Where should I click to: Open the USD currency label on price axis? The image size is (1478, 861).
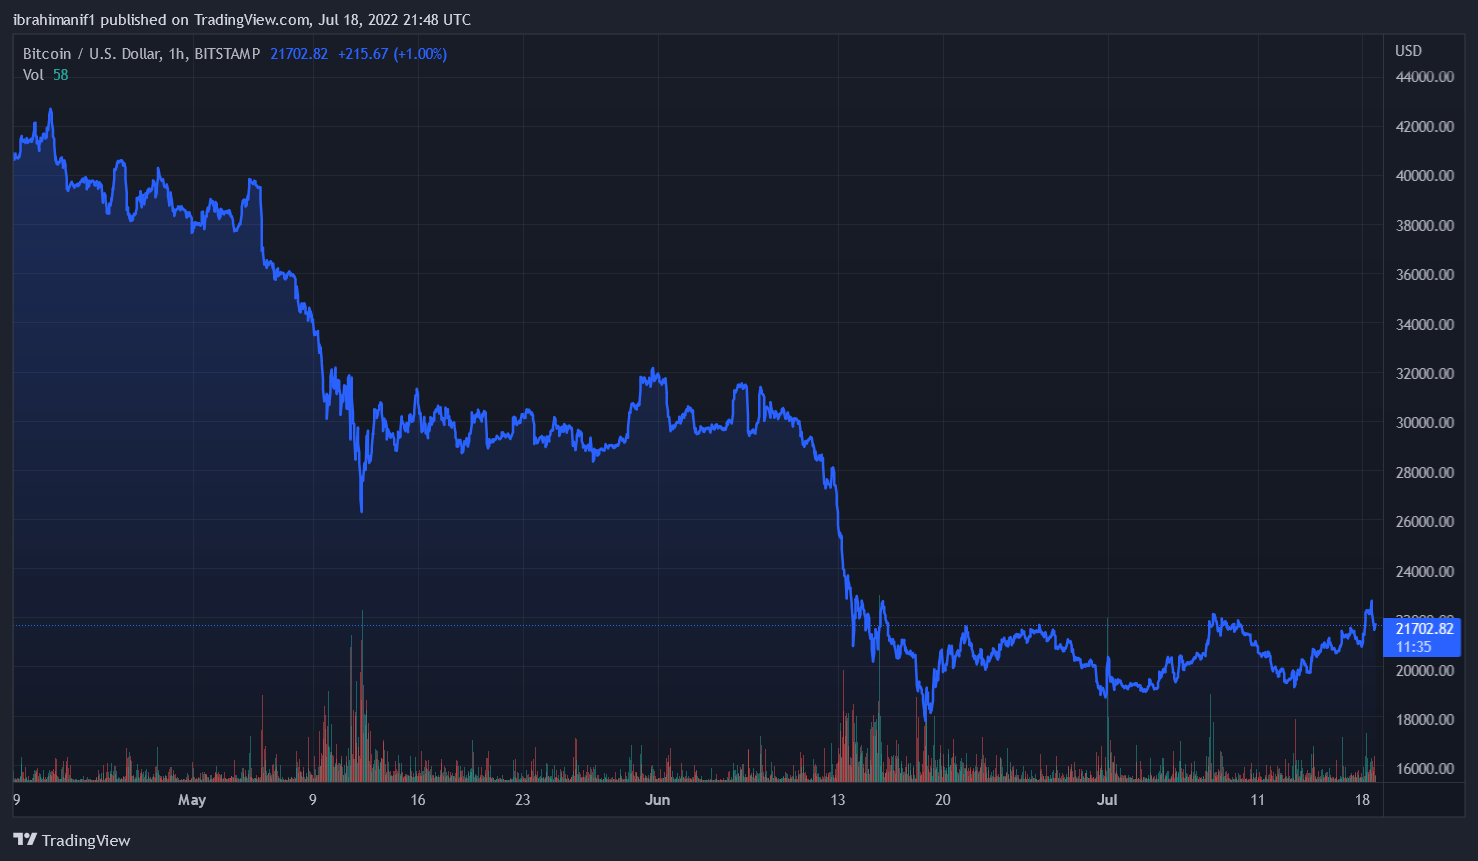[x=1408, y=51]
